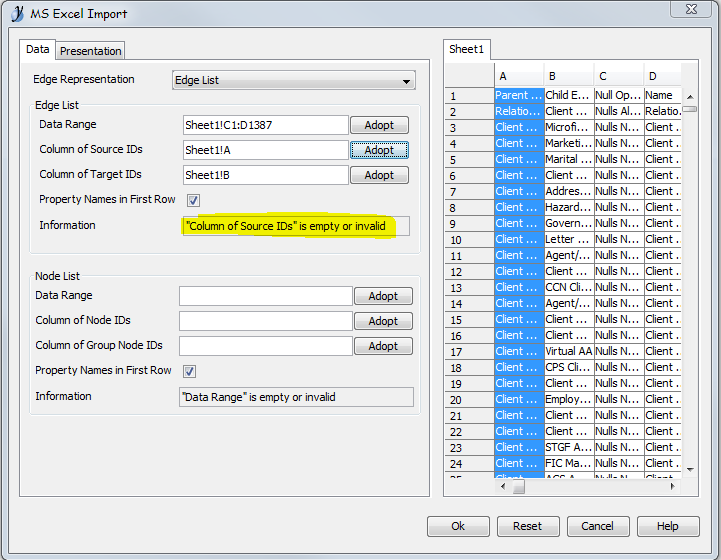Click the sheet horizontal scrollbar right arrow

click(x=673, y=486)
